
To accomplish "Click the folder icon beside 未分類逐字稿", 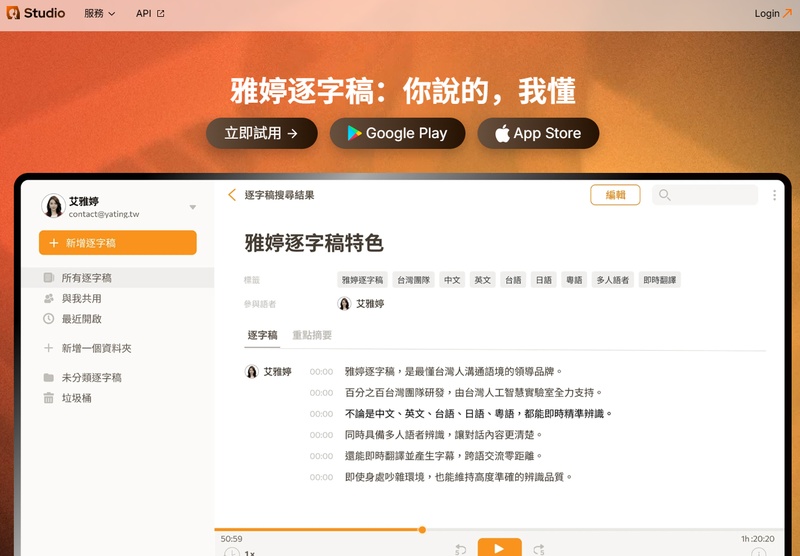I will click(x=48, y=377).
